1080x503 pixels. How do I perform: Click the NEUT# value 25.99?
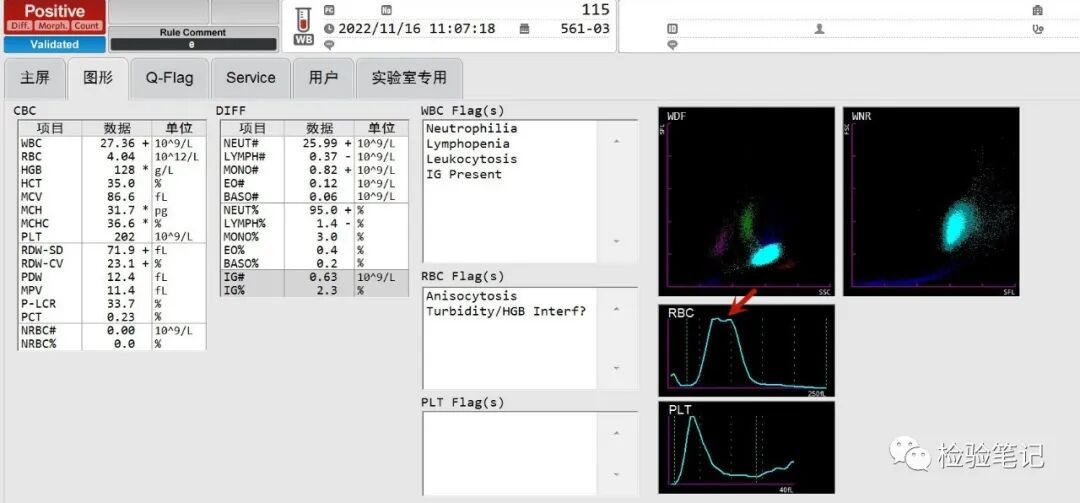coord(320,143)
